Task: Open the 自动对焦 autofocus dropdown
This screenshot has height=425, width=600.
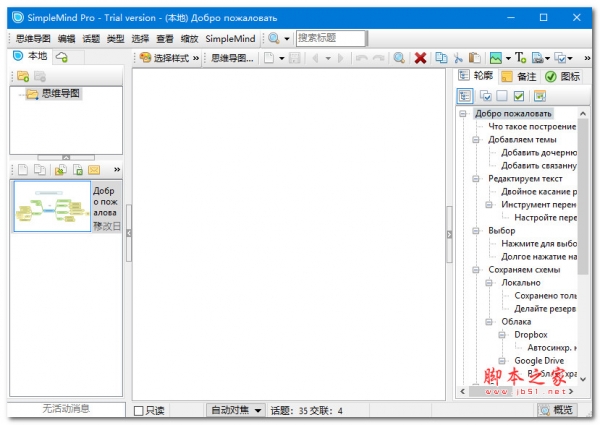Action: pyautogui.click(x=235, y=410)
